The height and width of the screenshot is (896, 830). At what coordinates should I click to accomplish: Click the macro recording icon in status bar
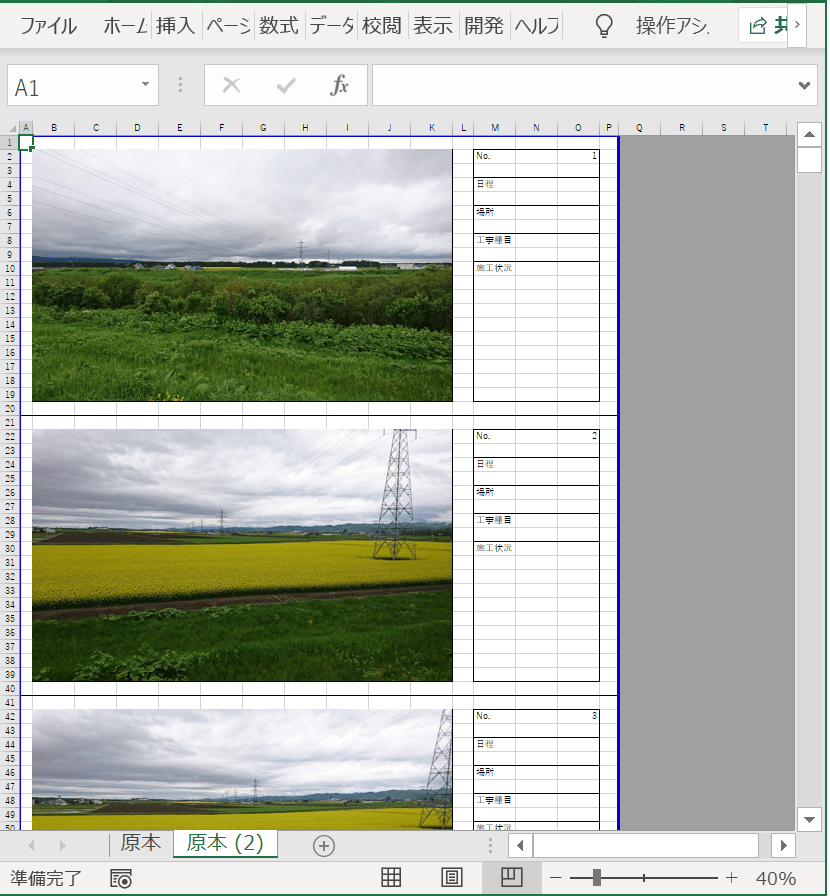pyautogui.click(x=121, y=878)
